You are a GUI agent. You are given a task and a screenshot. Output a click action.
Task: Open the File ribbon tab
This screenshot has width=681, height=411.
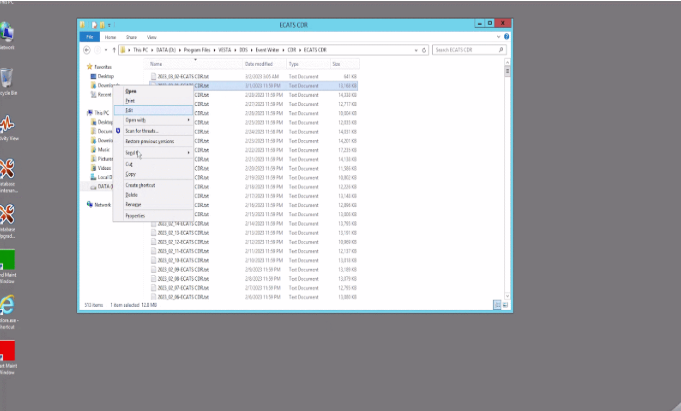coord(89,37)
